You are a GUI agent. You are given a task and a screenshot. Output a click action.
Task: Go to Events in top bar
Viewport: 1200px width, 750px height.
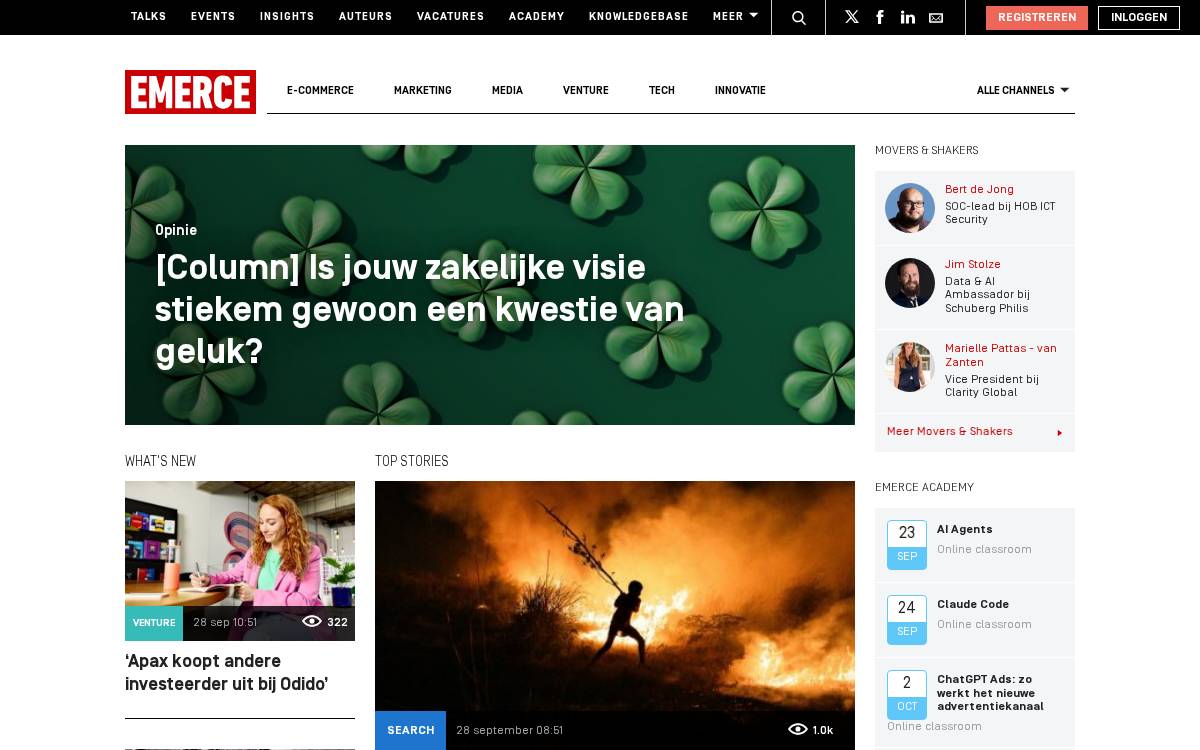[x=213, y=17]
